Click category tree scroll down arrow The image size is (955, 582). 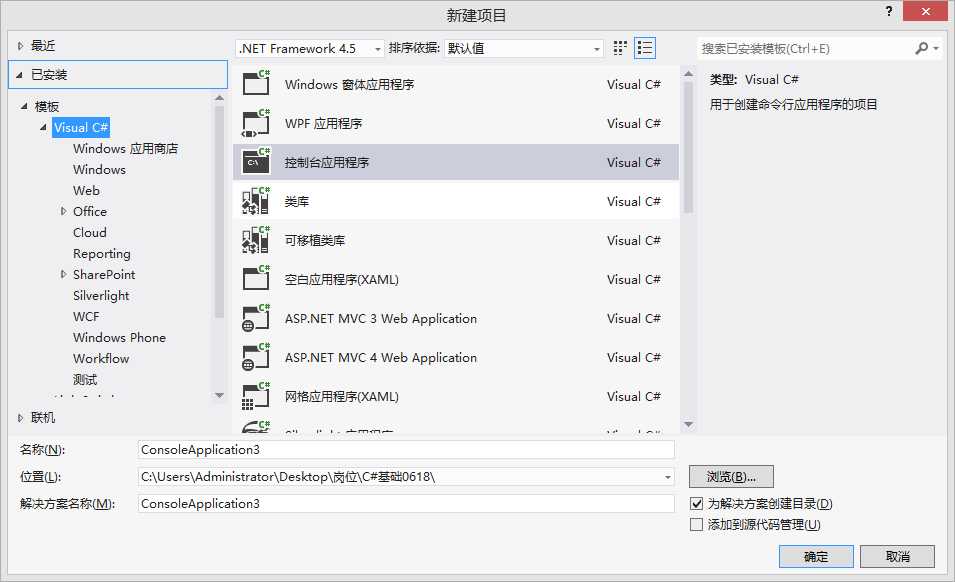pyautogui.click(x=220, y=395)
